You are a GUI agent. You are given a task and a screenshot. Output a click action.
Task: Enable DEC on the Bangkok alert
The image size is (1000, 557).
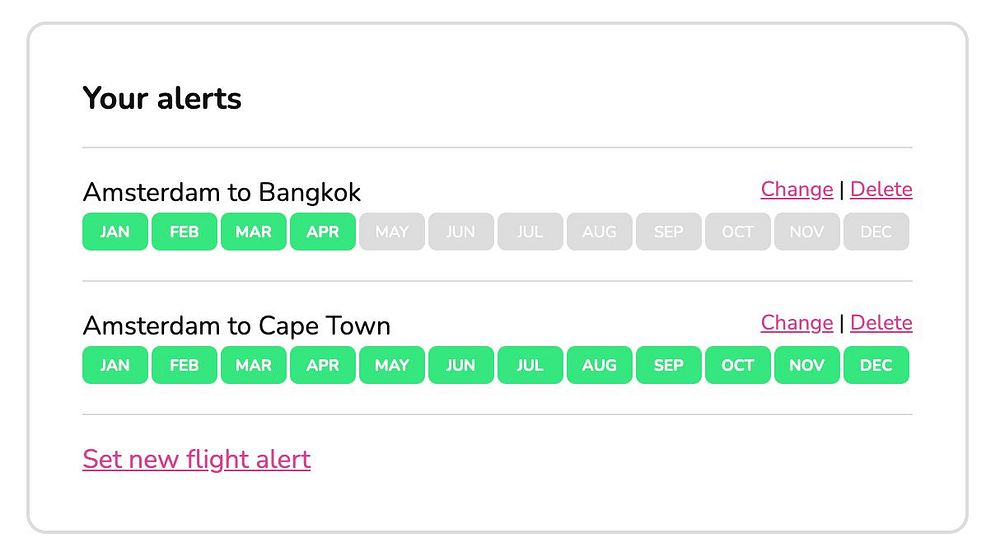click(x=876, y=232)
